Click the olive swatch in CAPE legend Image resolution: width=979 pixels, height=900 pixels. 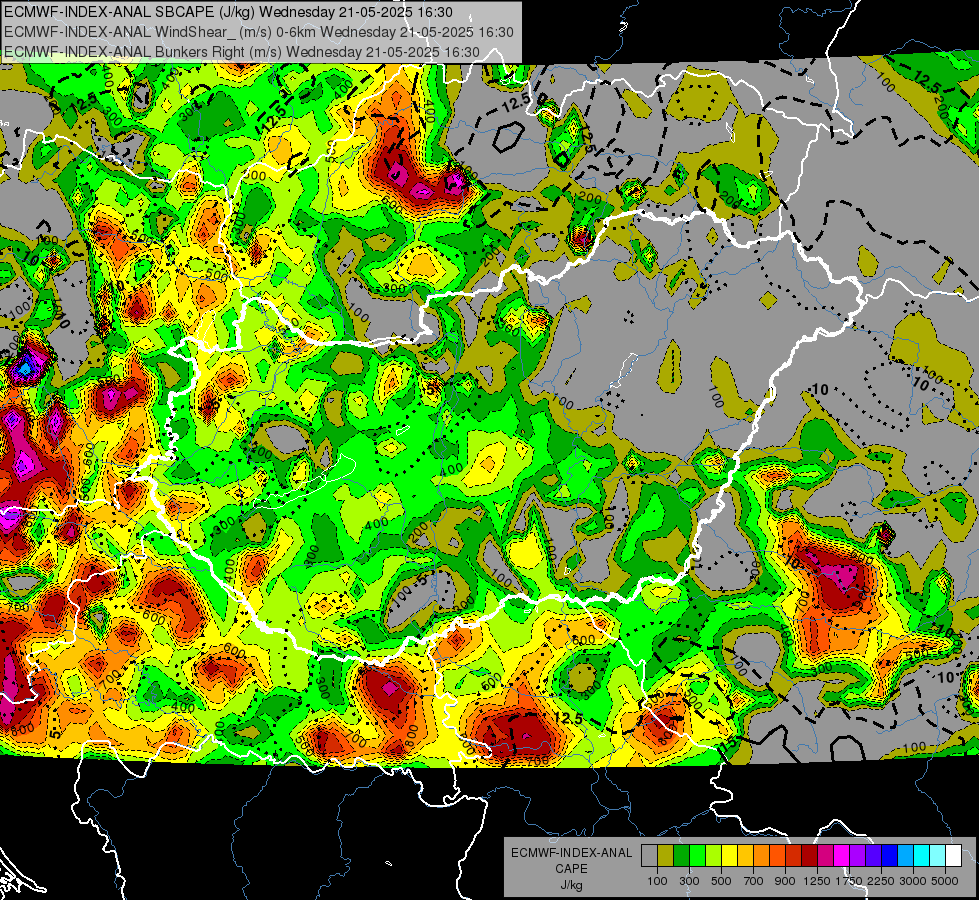(x=666, y=856)
